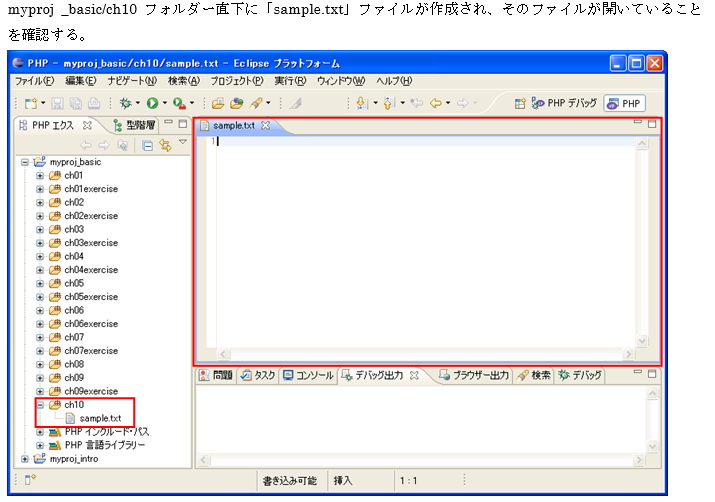The image size is (715, 502).
Task: Open the 検索(A) menu
Action: pyautogui.click(x=184, y=81)
